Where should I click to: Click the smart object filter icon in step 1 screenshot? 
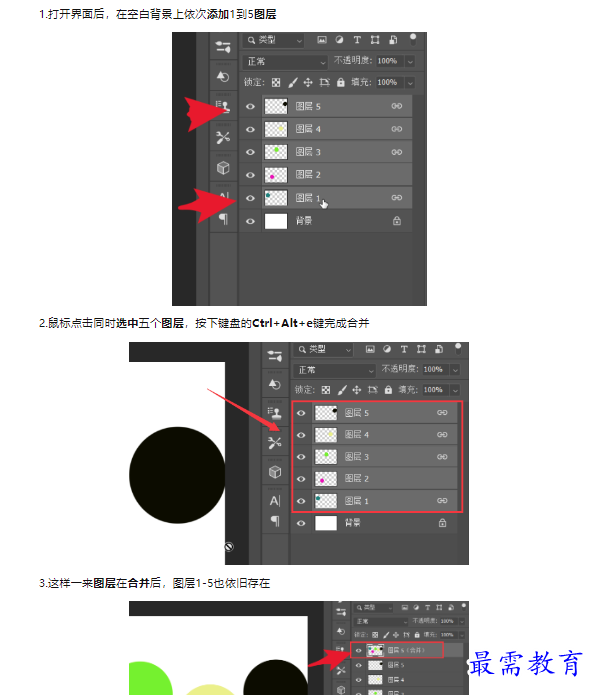[x=393, y=40]
